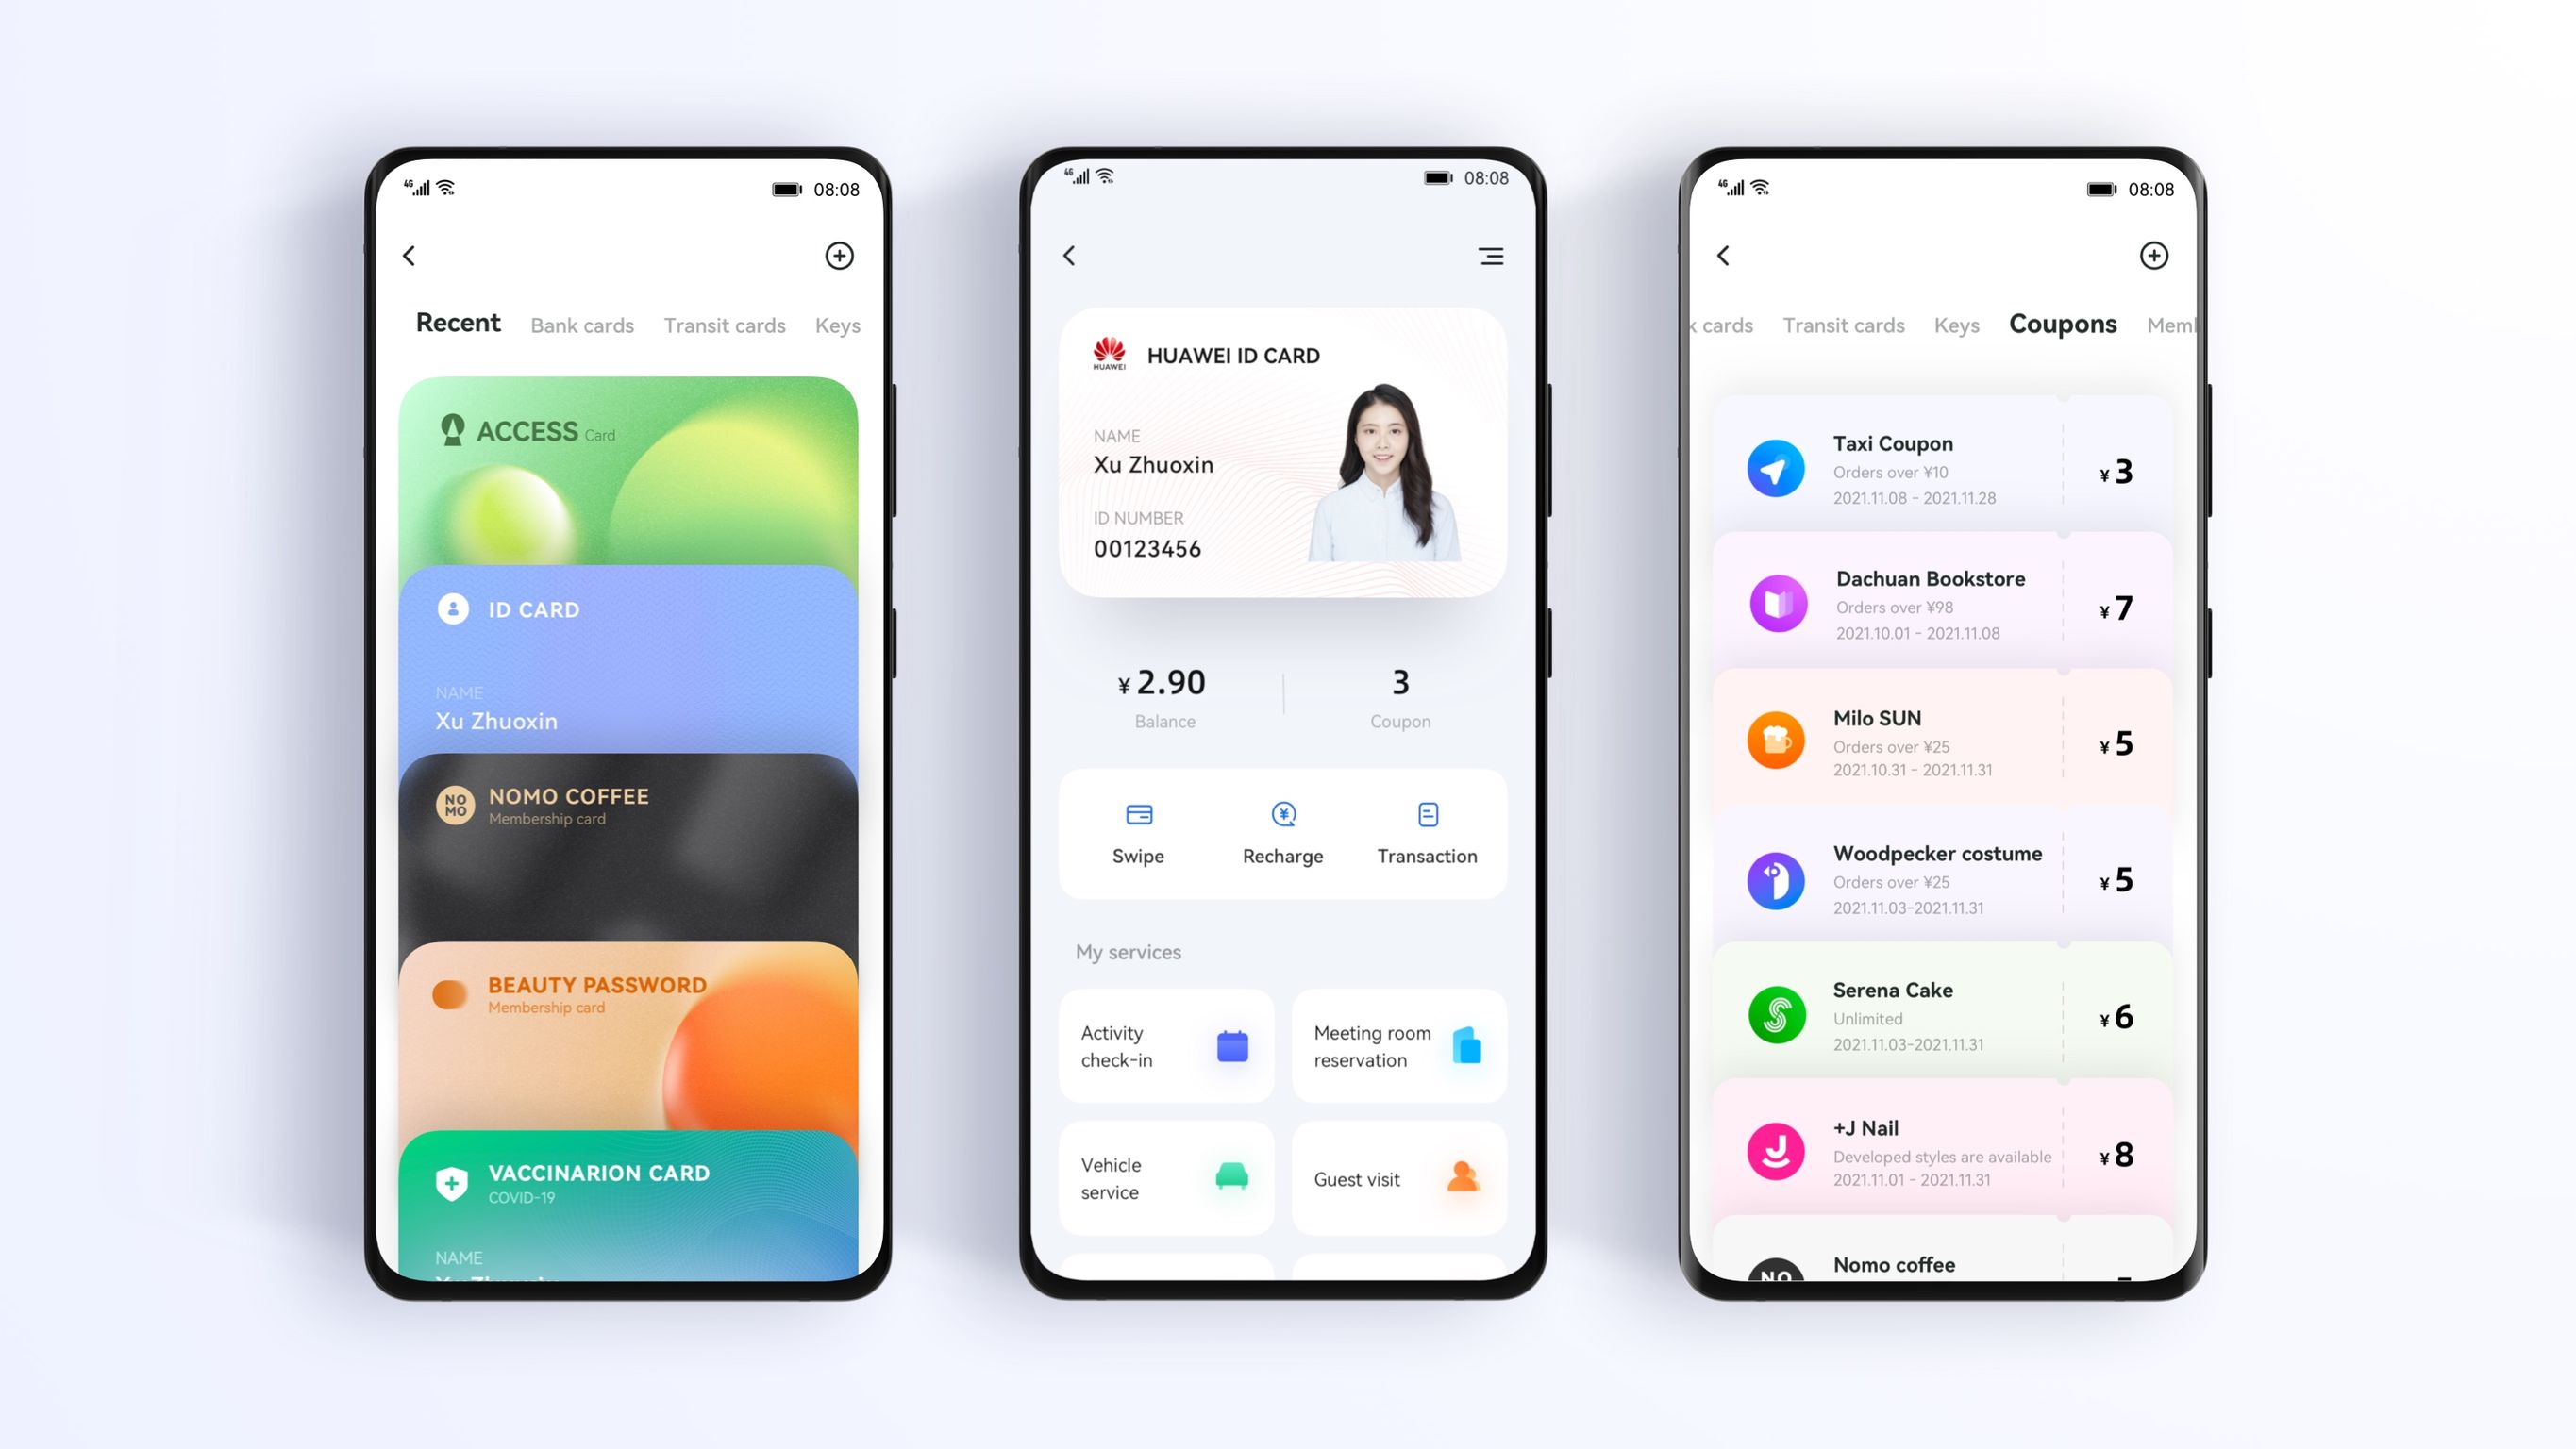Expand the Recent cards dropdown
Viewport: 2576px width, 1449px height.
point(457,324)
